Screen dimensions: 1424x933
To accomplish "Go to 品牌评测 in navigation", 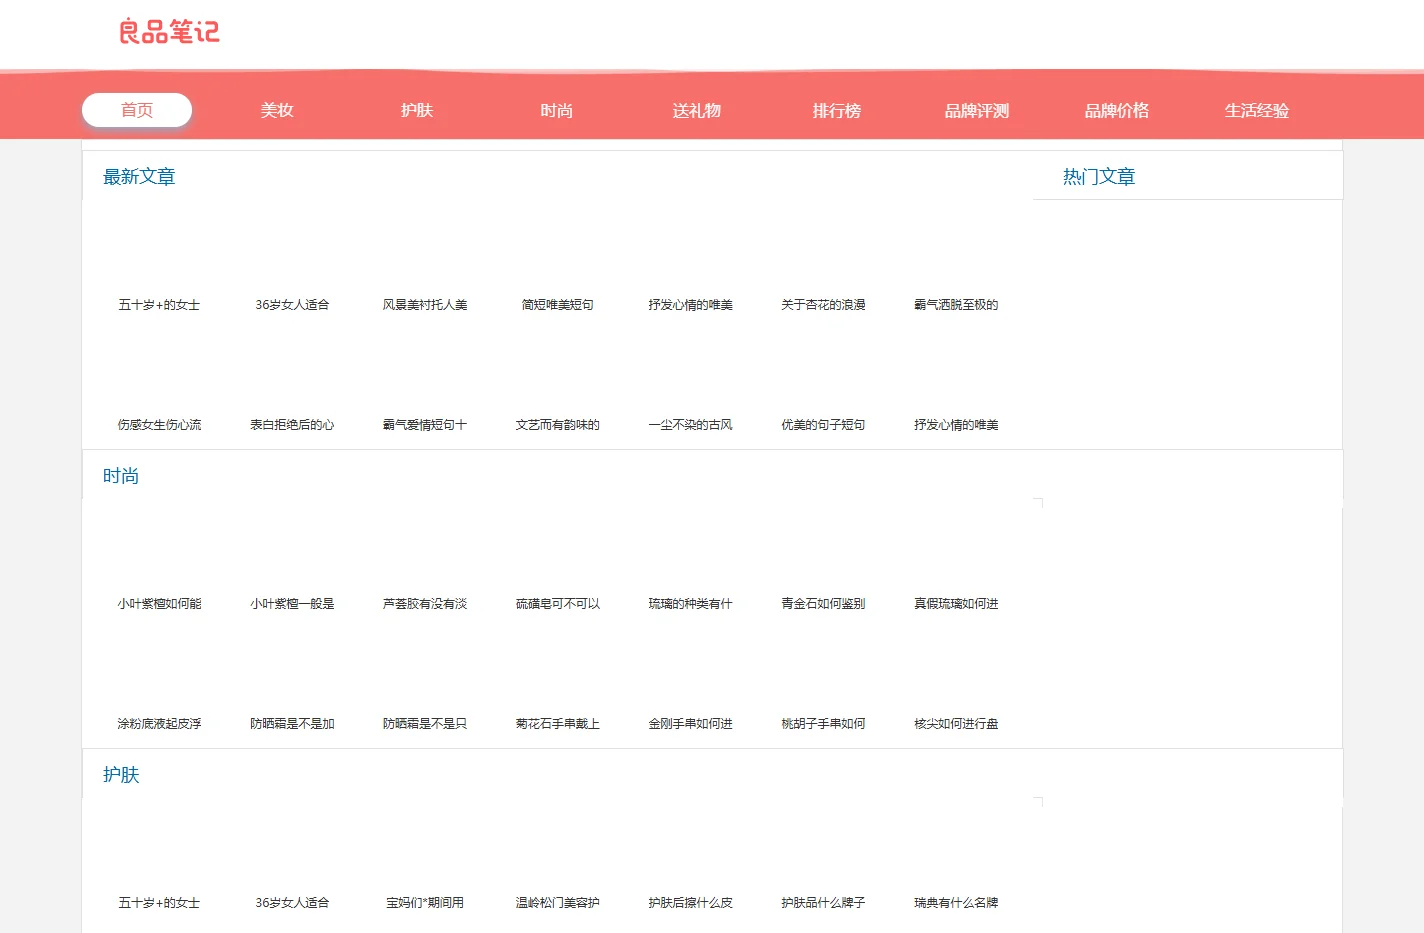I will tap(977, 110).
